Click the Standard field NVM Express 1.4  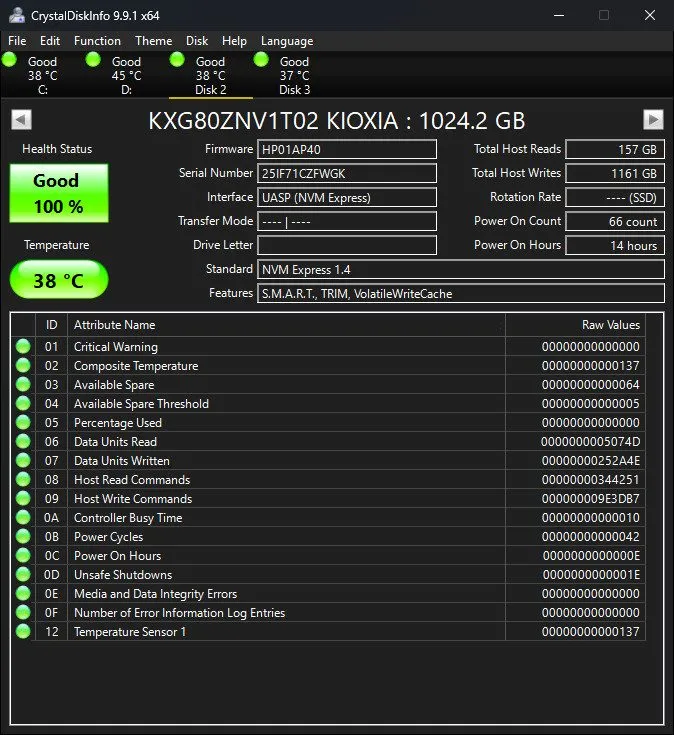tap(461, 270)
